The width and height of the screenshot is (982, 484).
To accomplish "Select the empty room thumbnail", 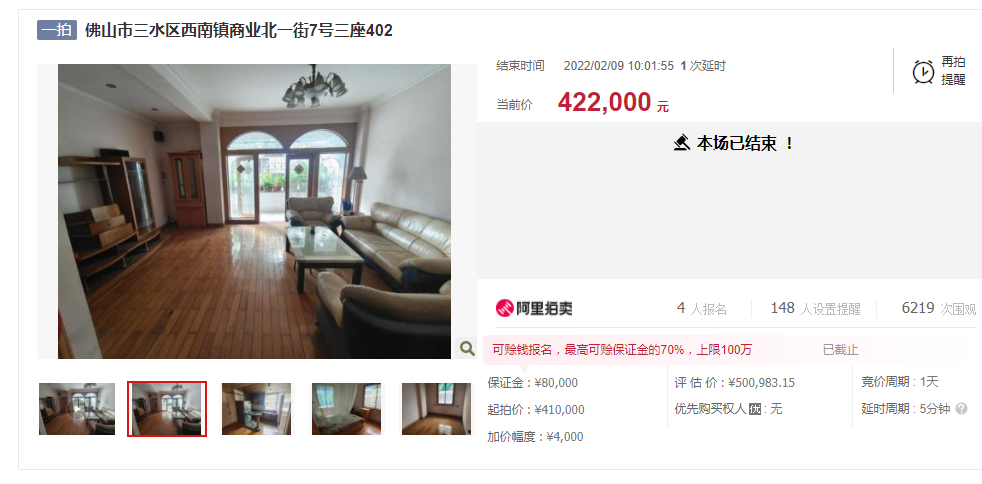I will (x=437, y=409).
